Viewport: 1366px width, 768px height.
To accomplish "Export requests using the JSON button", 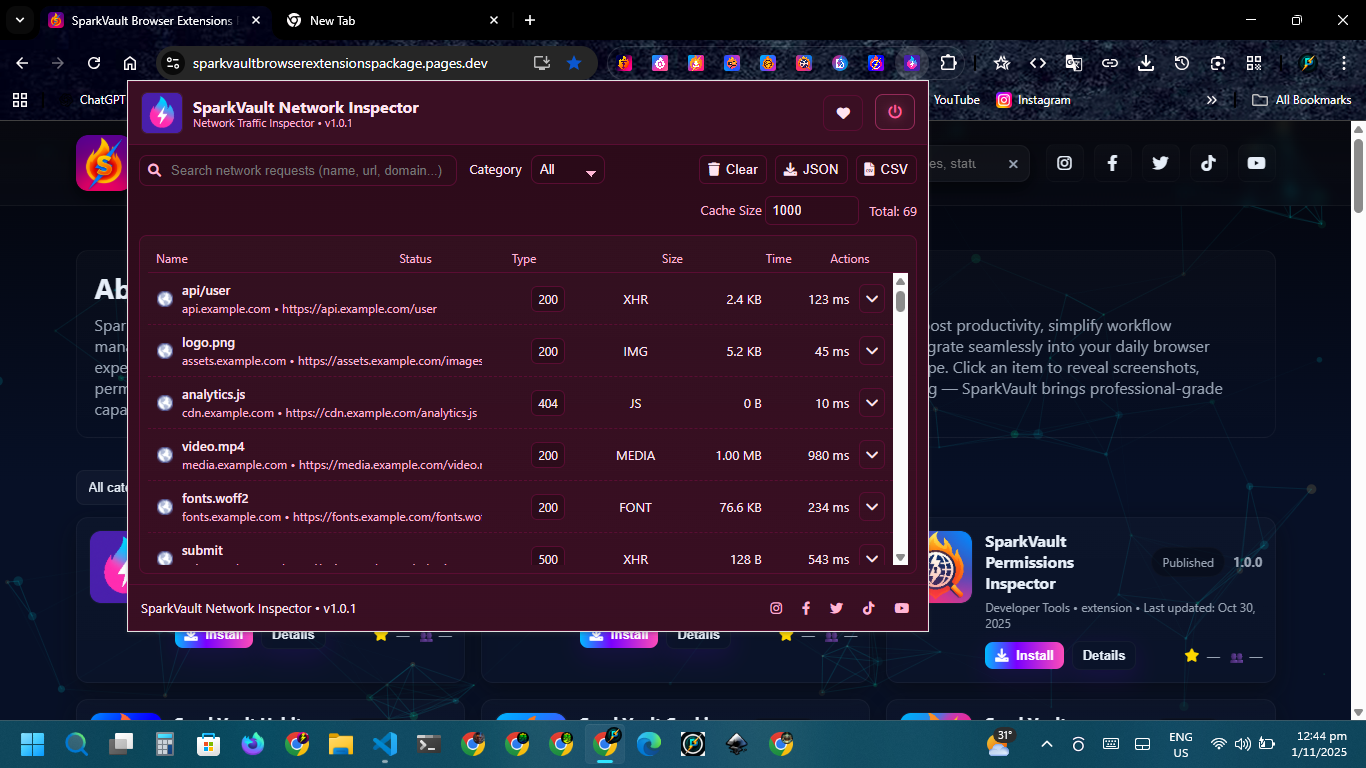I will (x=811, y=170).
